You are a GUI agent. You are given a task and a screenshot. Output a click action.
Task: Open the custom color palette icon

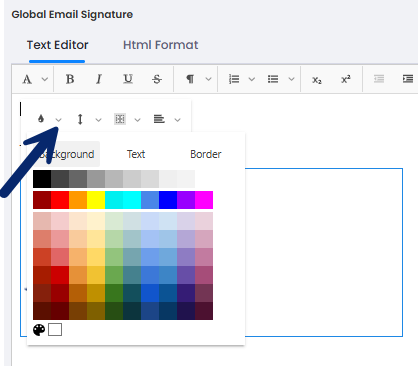click(39, 330)
